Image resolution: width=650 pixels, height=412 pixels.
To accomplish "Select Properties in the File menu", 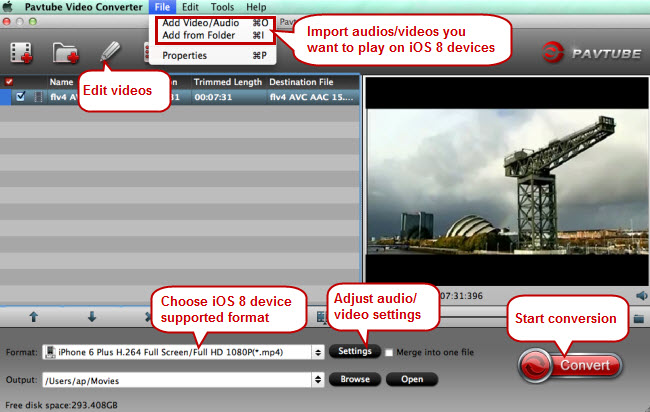I will coord(213,56).
